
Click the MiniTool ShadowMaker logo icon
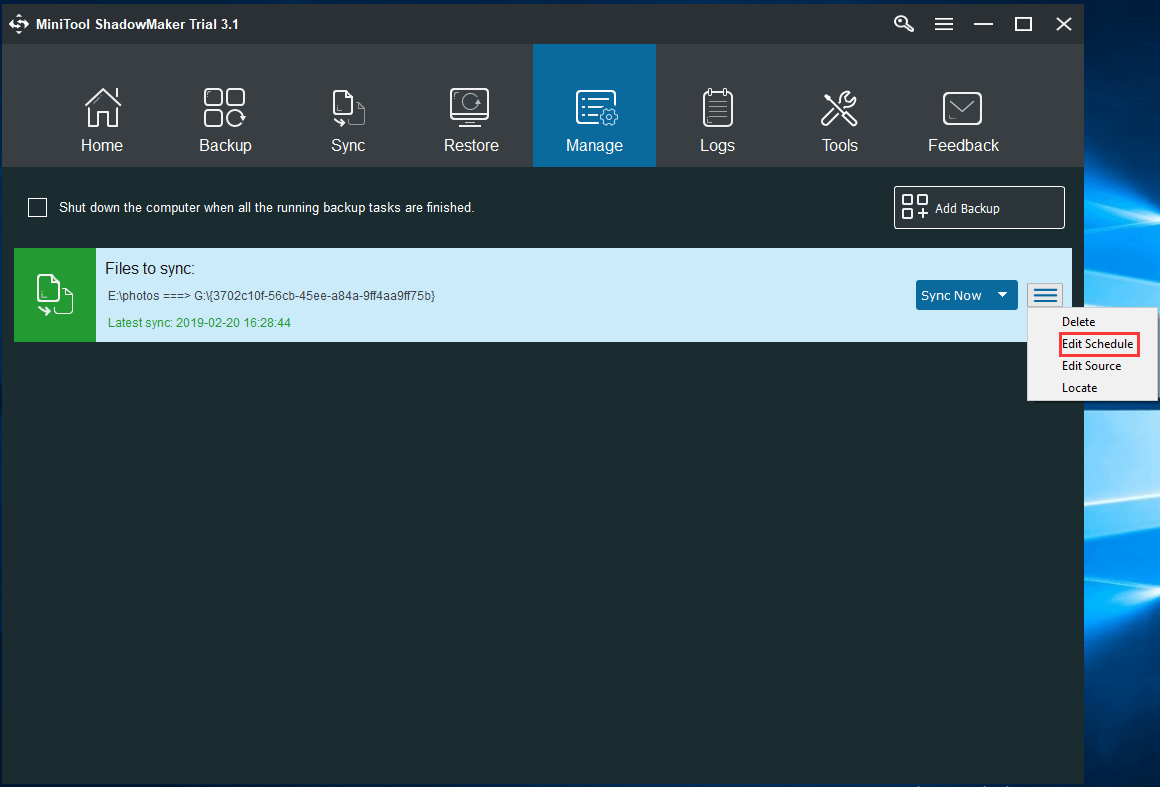point(18,24)
